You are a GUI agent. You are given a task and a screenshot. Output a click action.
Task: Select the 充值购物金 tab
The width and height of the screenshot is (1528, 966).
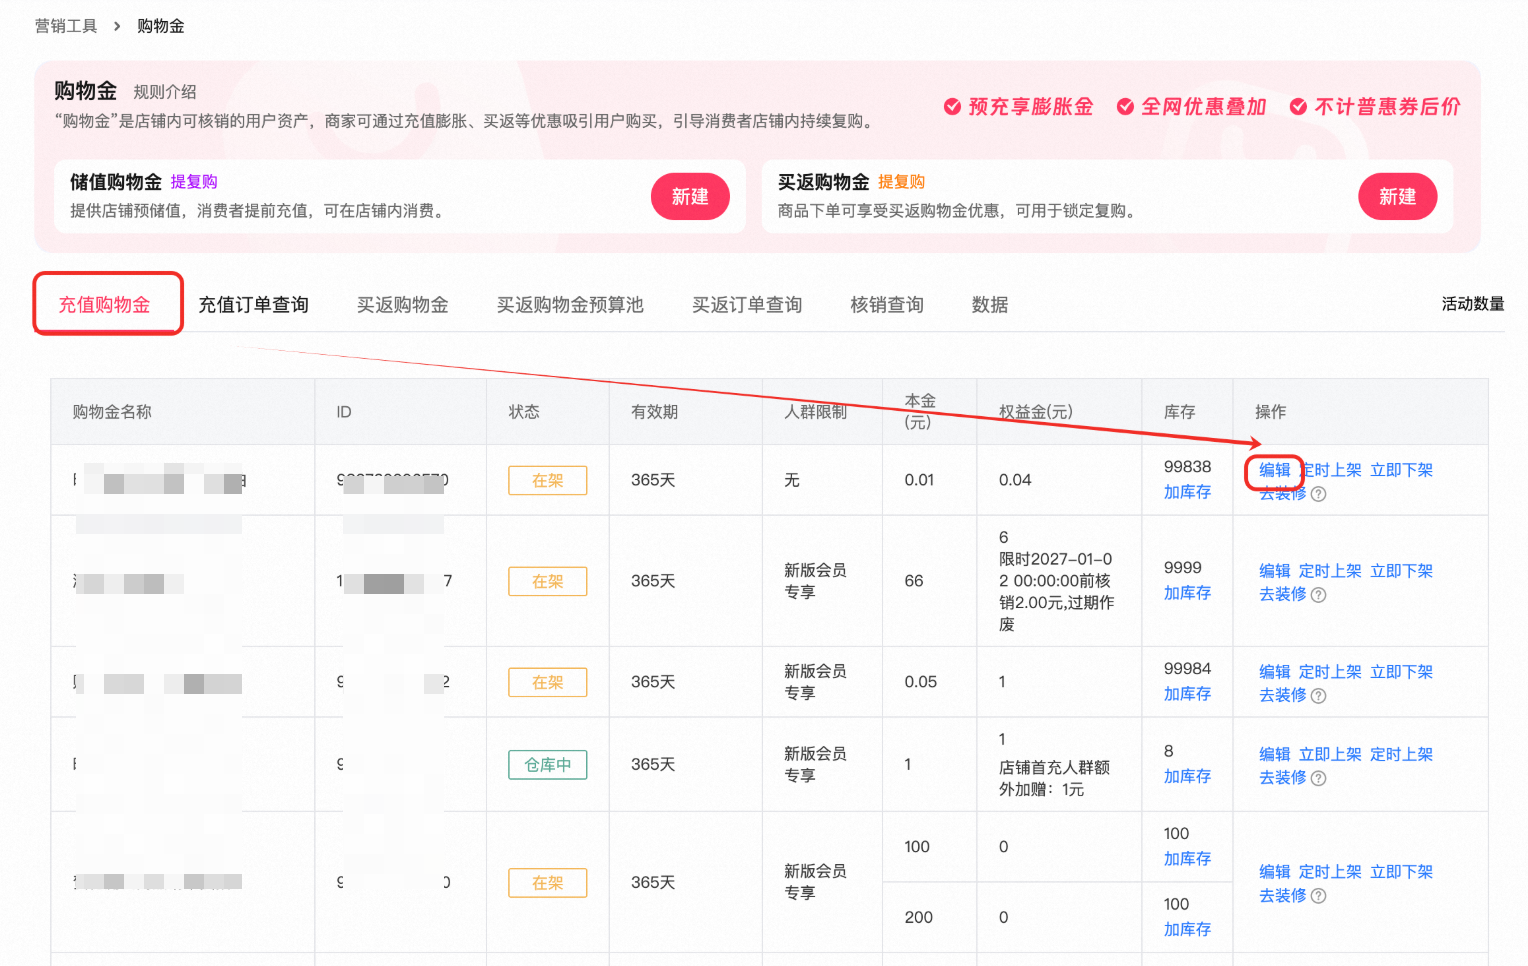pyautogui.click(x=105, y=305)
